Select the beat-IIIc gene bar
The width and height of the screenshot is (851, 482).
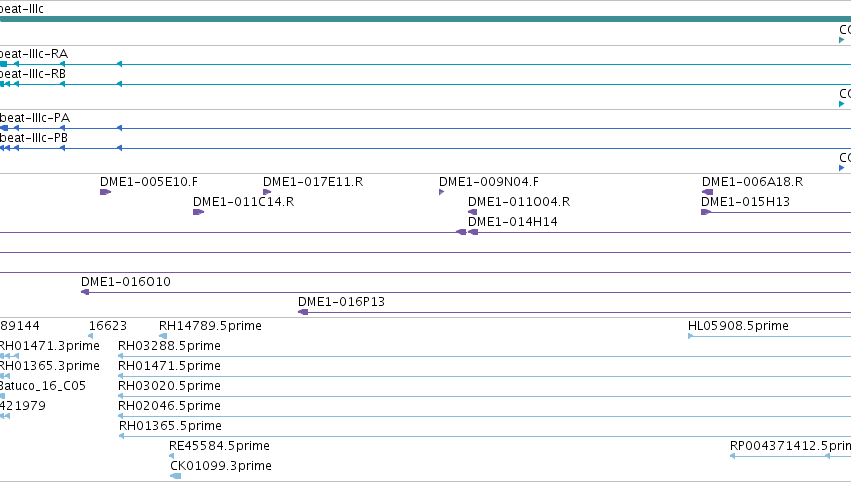pyautogui.click(x=426, y=19)
